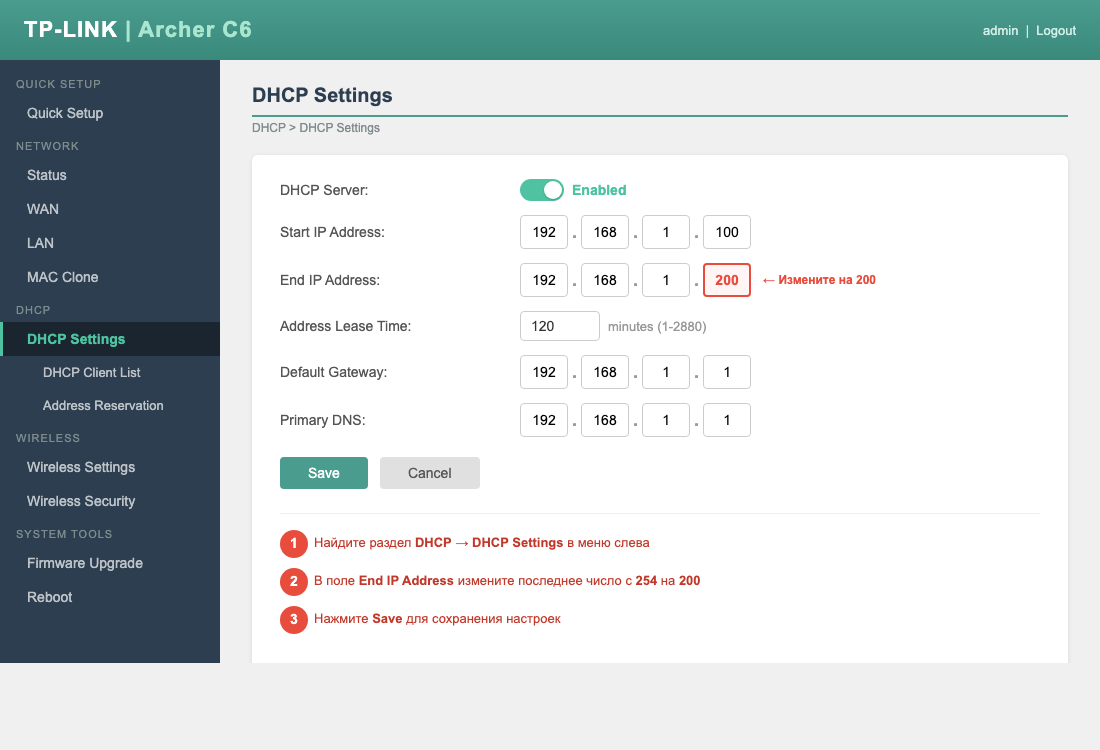Open DHCP Settings in the sidebar
Image resolution: width=1100 pixels, height=750 pixels.
[76, 338]
